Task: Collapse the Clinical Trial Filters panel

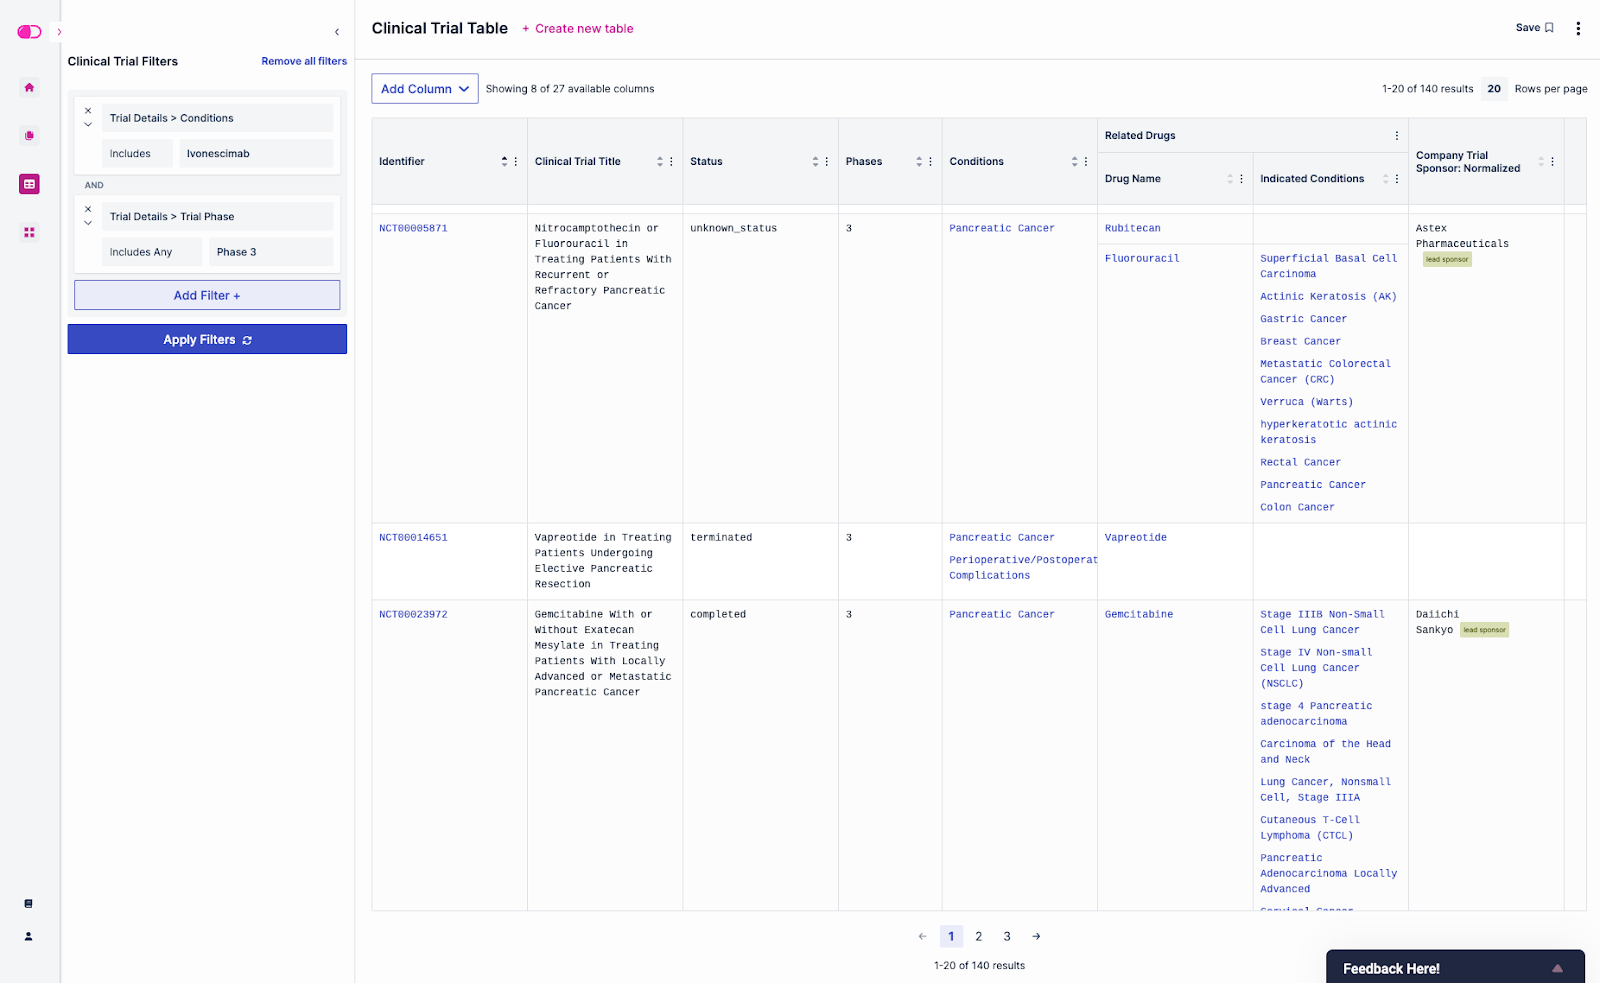Action: click(x=337, y=32)
